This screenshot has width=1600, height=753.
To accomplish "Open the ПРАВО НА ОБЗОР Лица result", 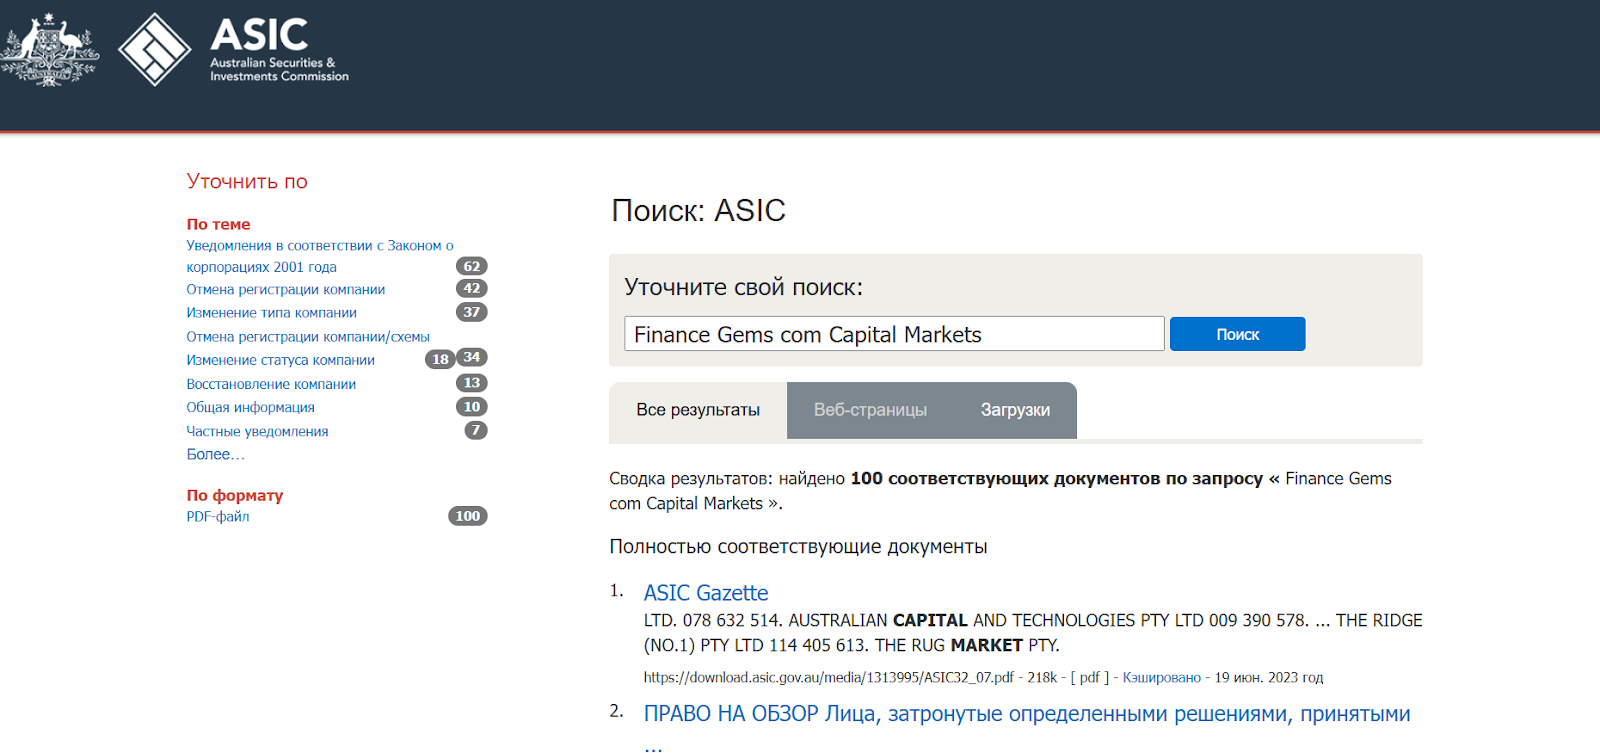I will [x=1027, y=714].
